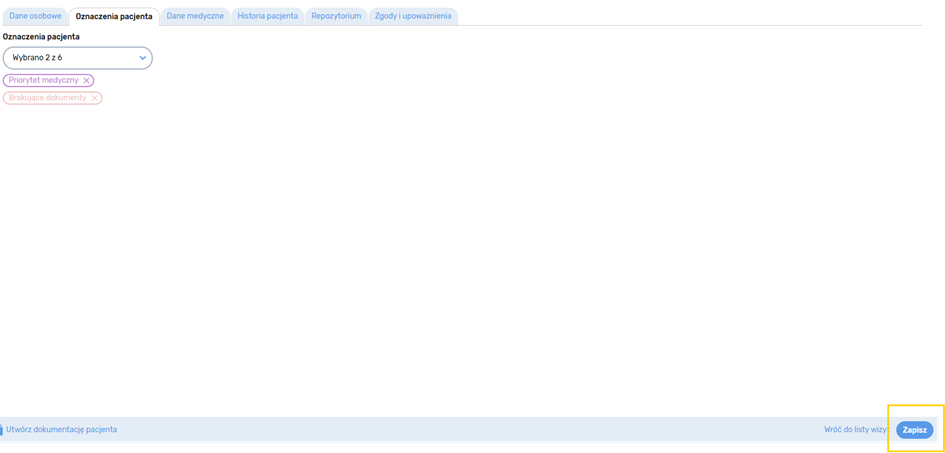The image size is (945, 453).
Task: Click the document icon beside Utwórz dokumentację pacjenta
Action: point(1,429)
